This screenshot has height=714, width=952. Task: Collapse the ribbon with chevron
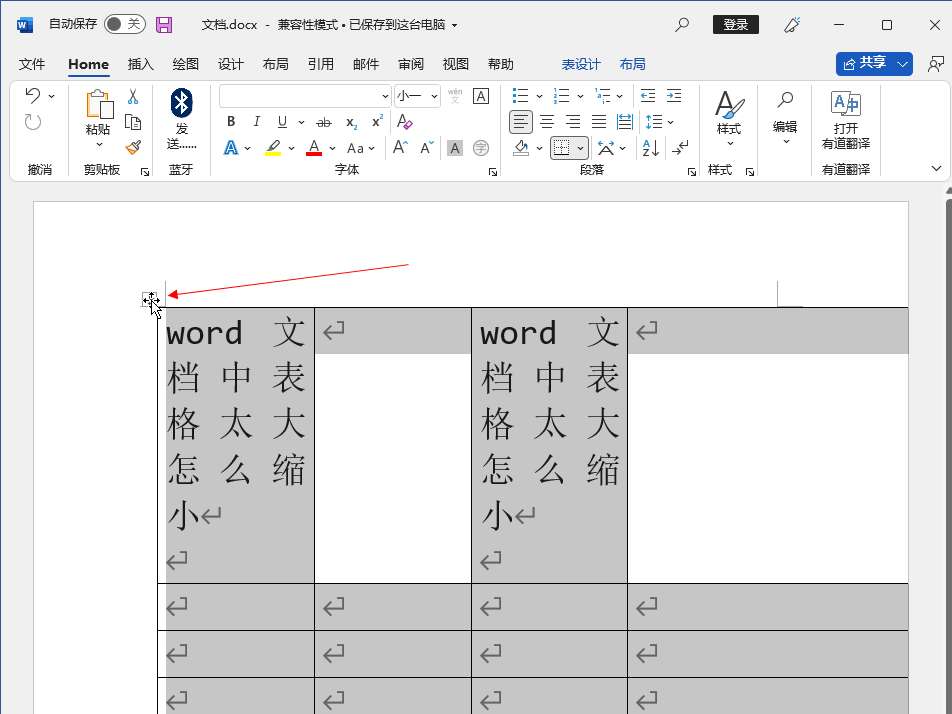(936, 168)
